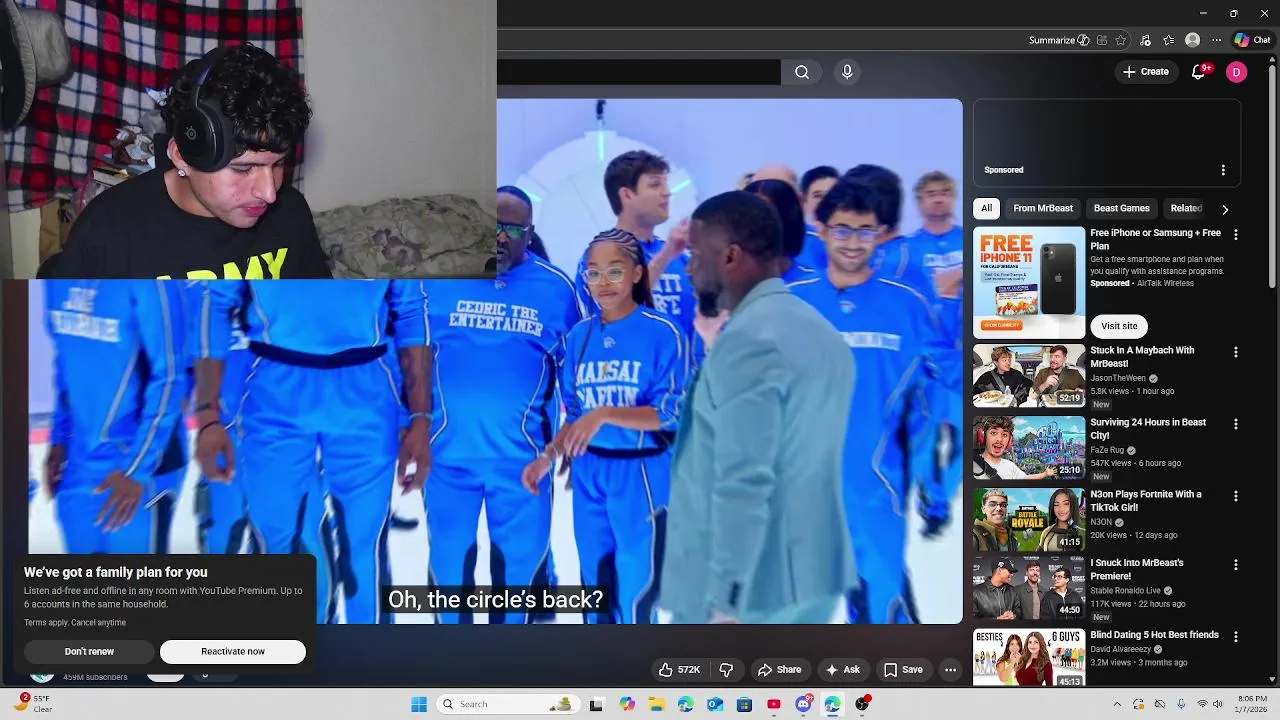Dislike the video

tap(727, 670)
